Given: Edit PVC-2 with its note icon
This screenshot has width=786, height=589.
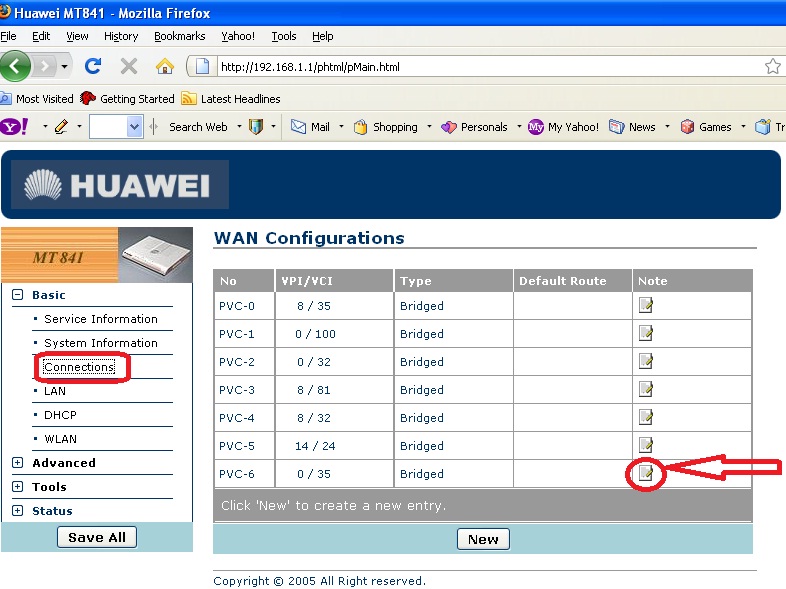Looking at the screenshot, I should (646, 361).
